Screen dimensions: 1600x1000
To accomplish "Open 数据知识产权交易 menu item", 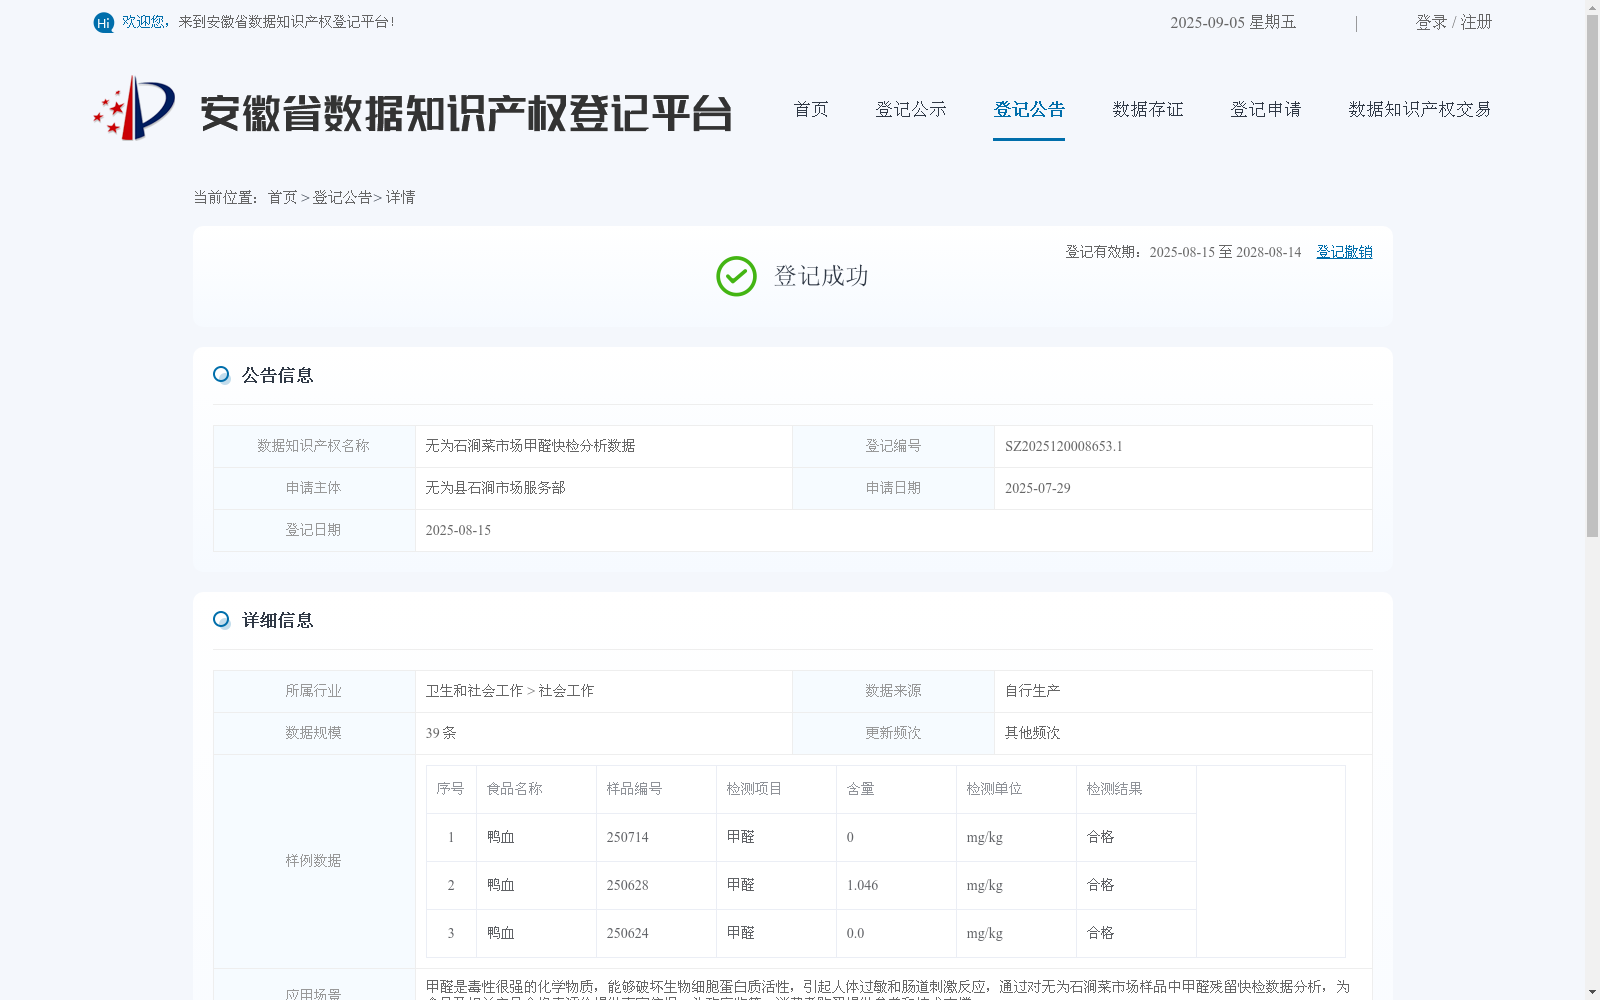I will coord(1420,109).
